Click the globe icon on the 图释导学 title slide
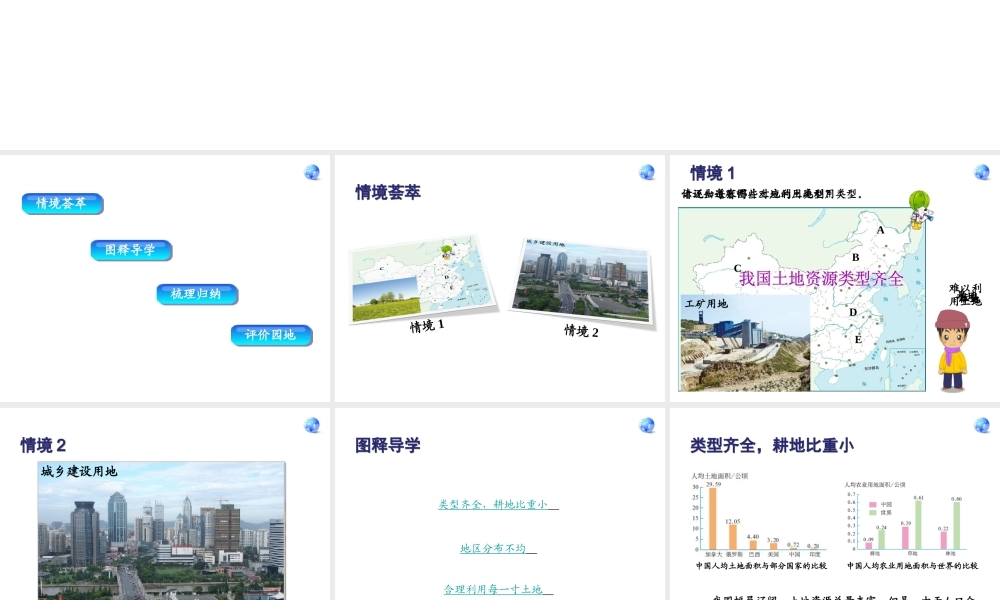 tap(647, 425)
